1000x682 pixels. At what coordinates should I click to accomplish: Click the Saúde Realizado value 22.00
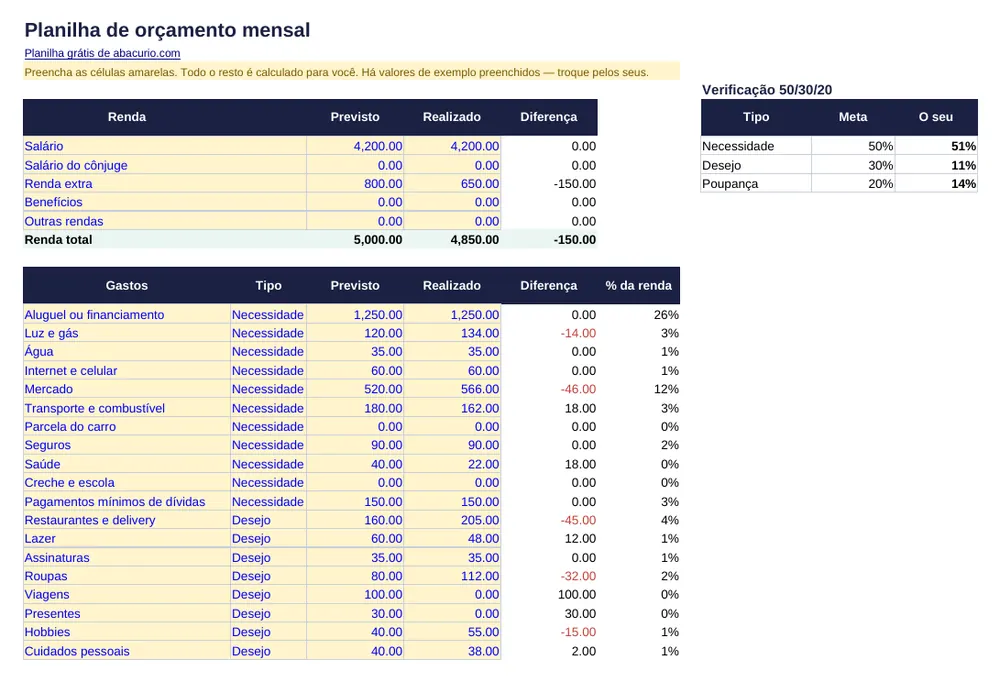pos(483,464)
